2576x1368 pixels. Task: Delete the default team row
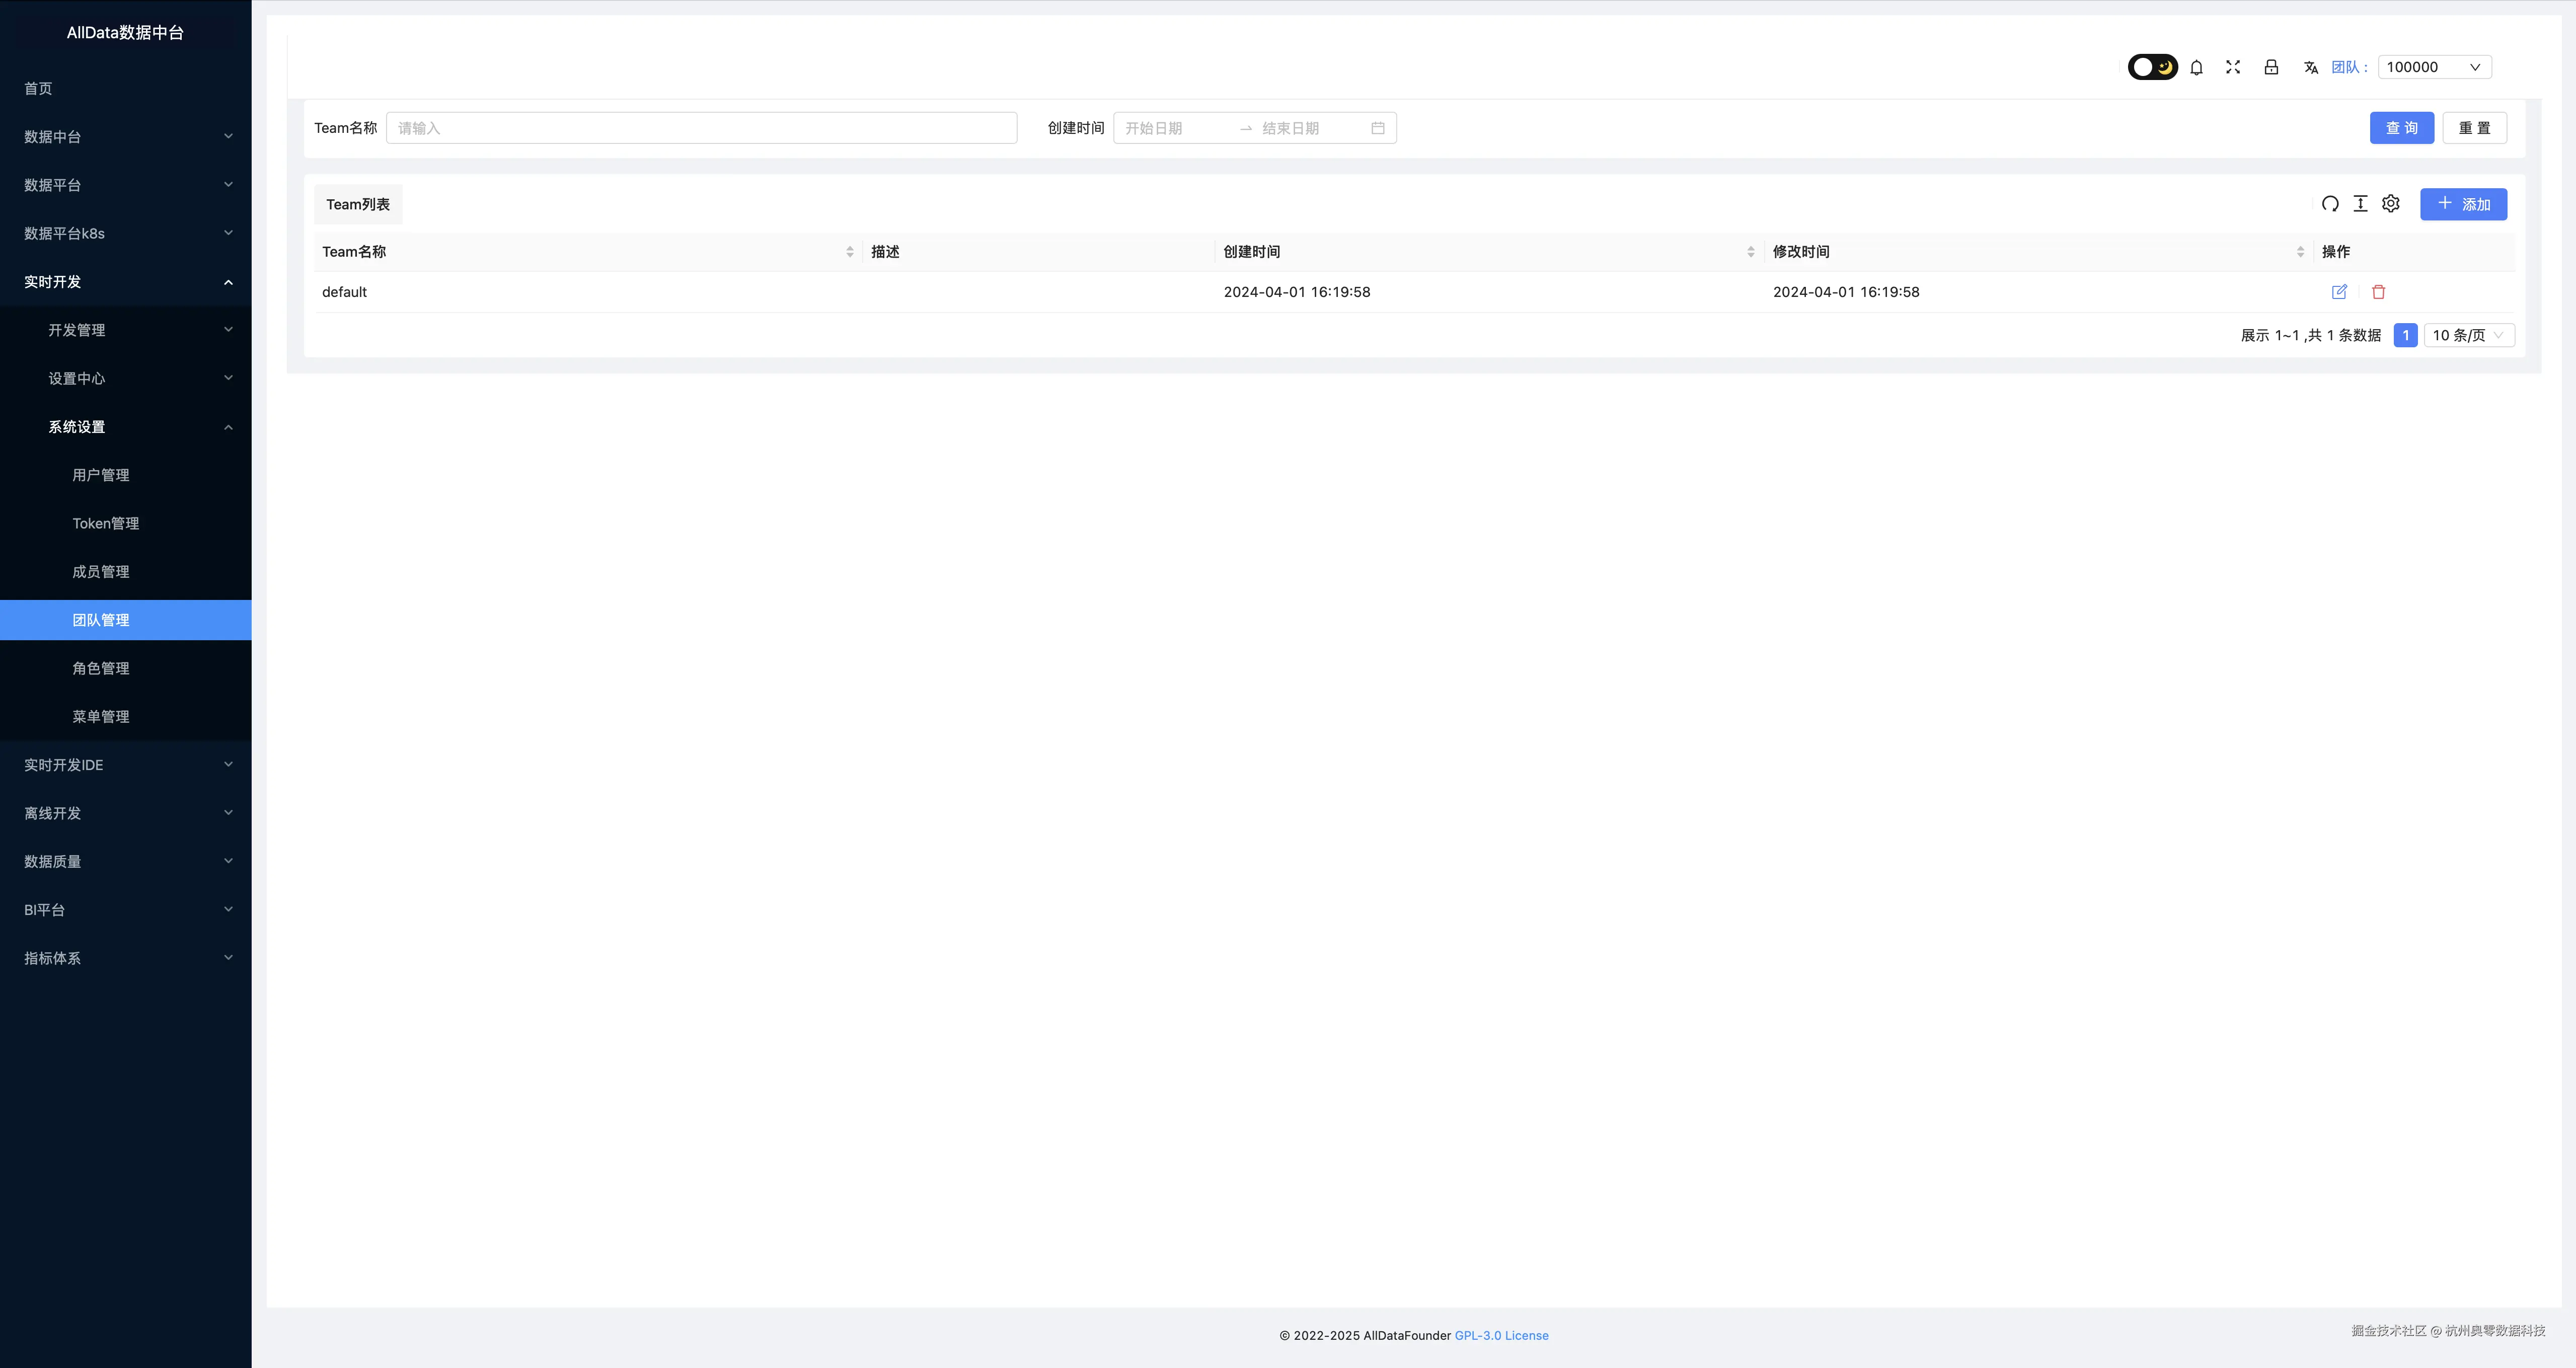tap(2379, 292)
